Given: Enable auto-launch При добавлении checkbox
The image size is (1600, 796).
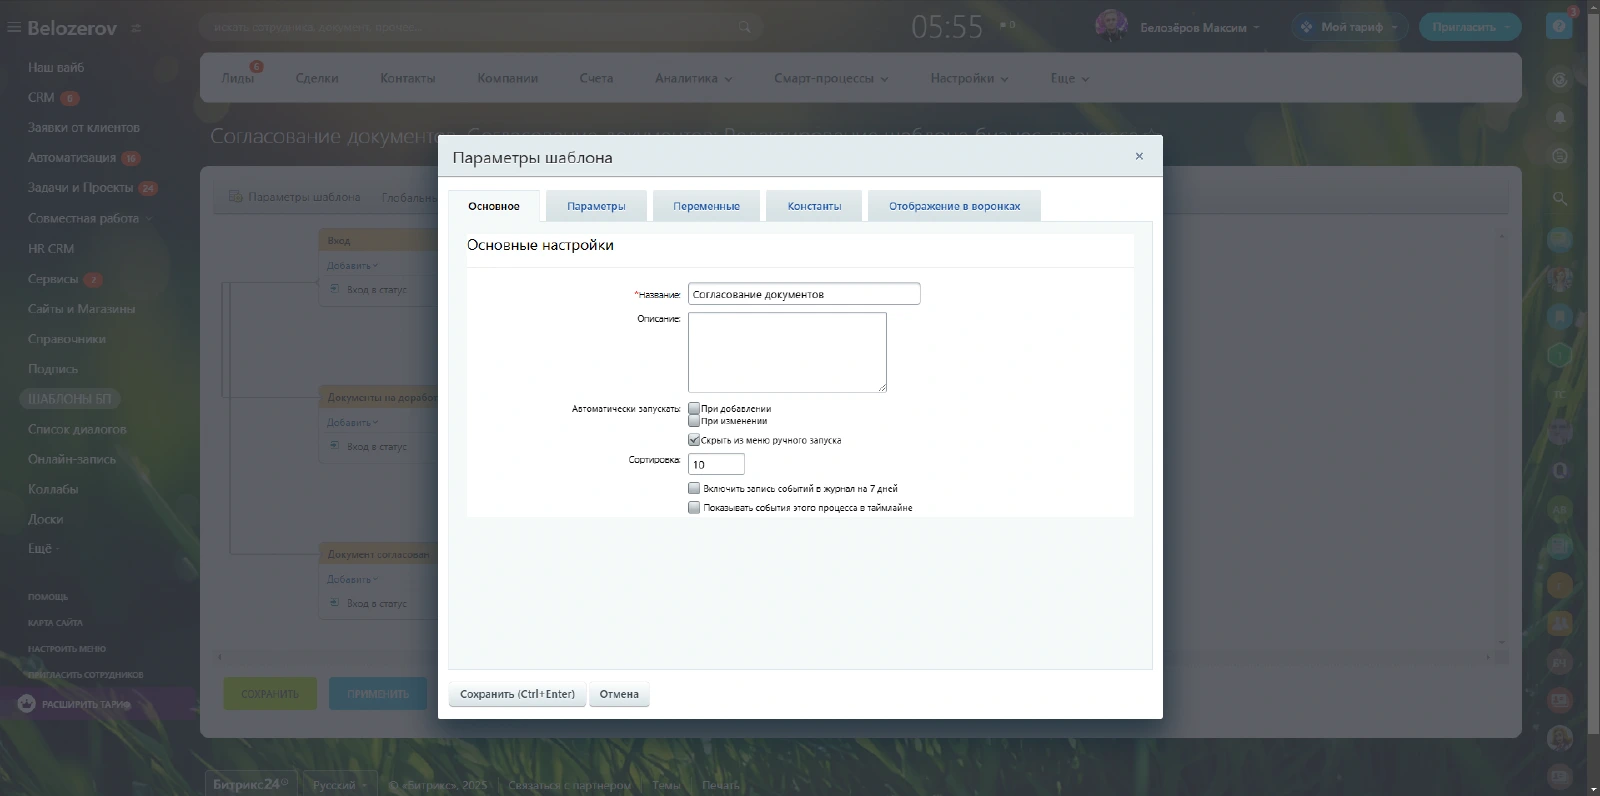Looking at the screenshot, I should pyautogui.click(x=694, y=408).
